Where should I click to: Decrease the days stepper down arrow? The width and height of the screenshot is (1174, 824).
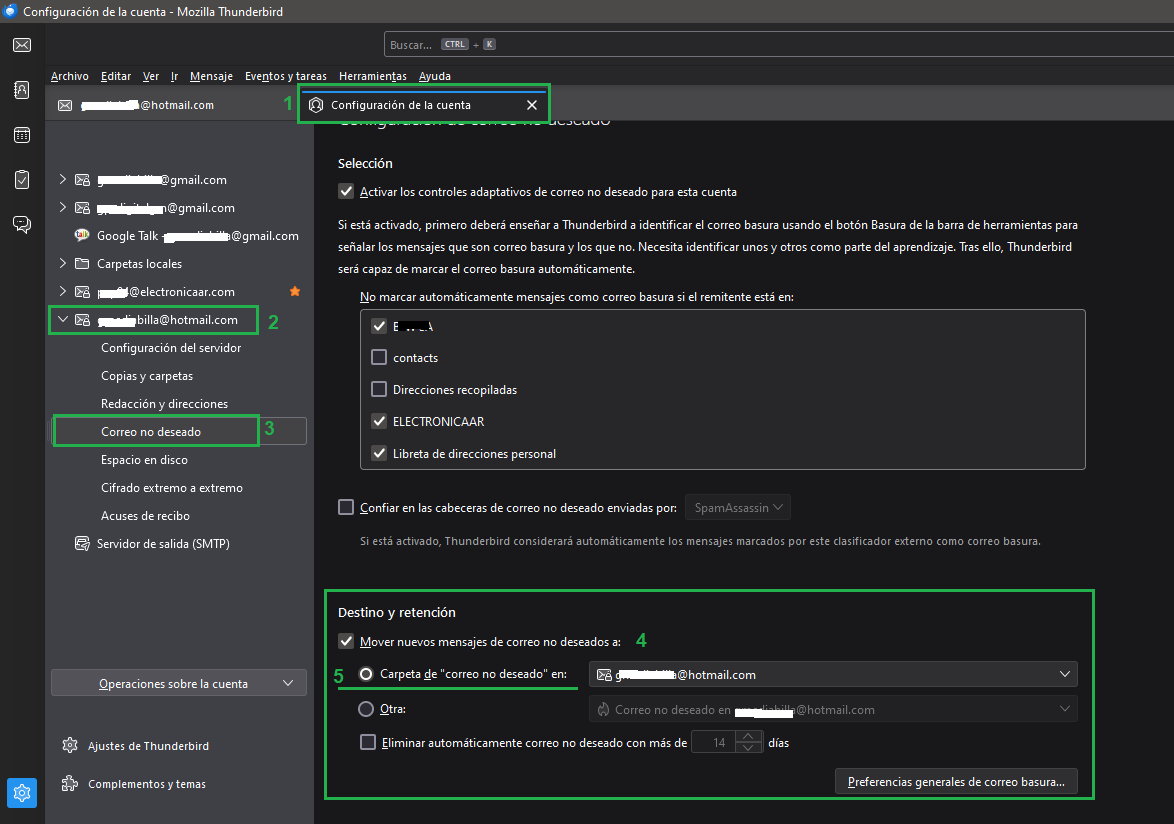(749, 748)
